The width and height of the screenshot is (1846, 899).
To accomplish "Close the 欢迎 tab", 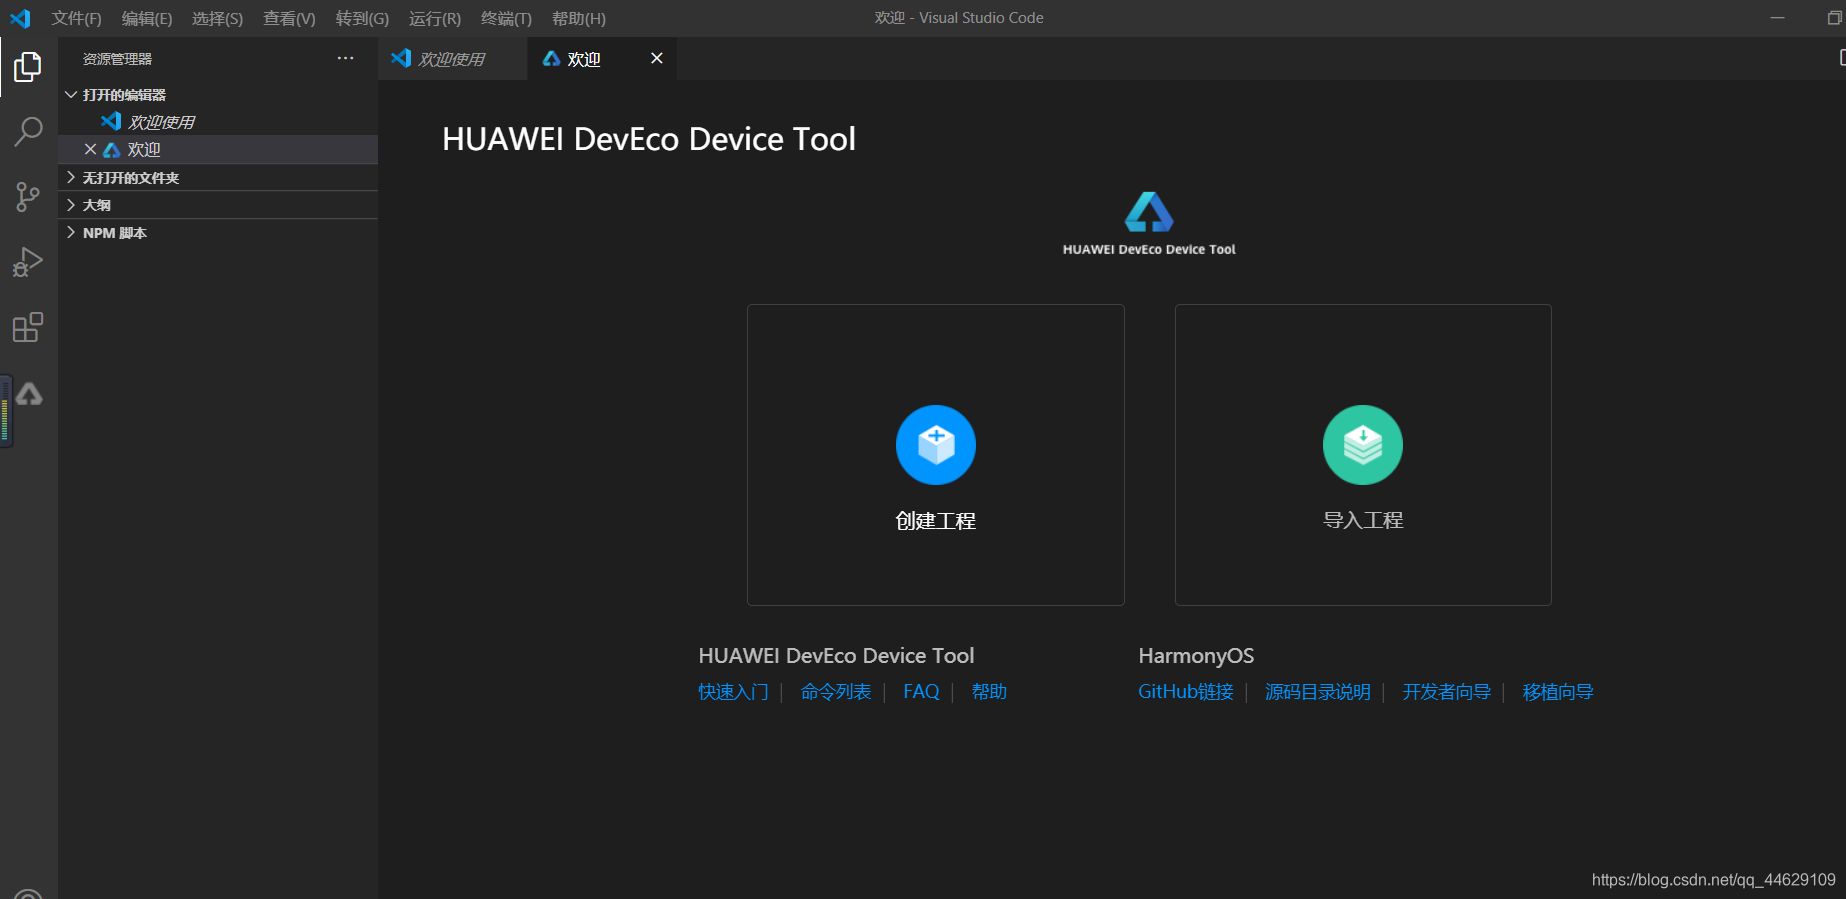I will (657, 59).
